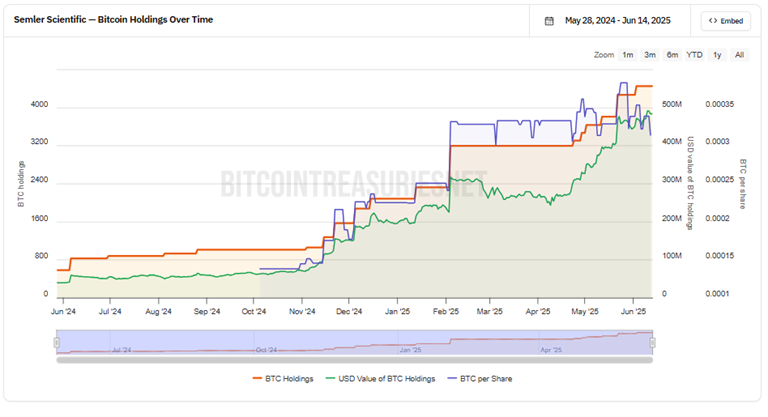The image size is (768, 417).
Task: Show All data with zoom button
Action: (x=739, y=55)
